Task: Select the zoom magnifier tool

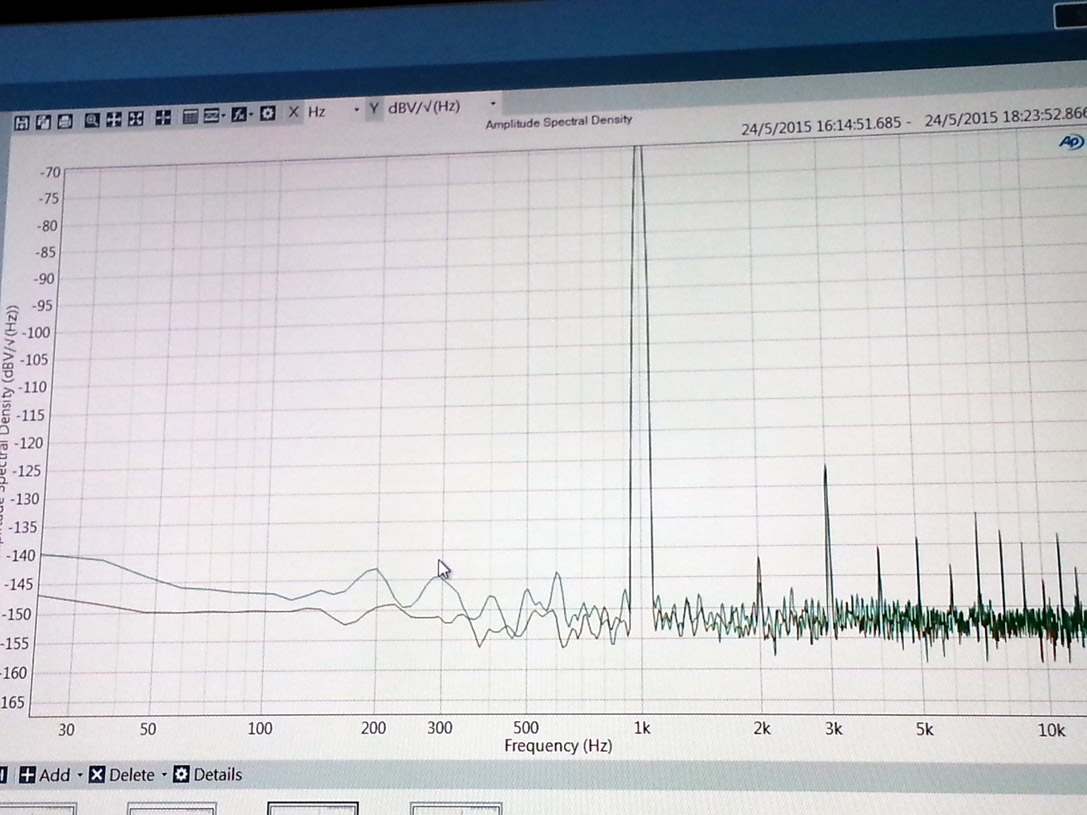Action: [x=92, y=120]
